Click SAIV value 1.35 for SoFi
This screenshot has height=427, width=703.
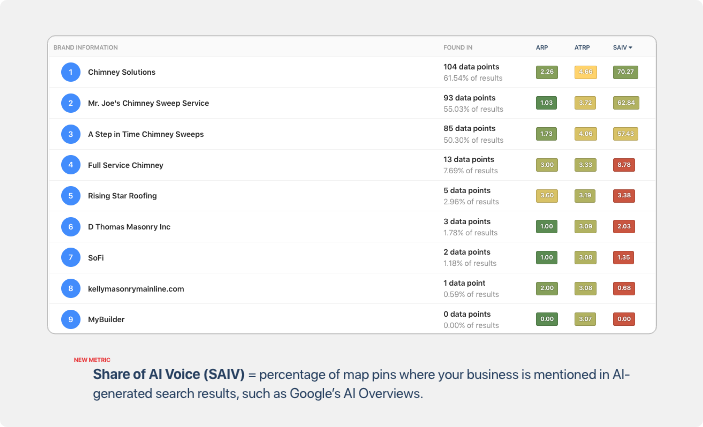point(624,257)
